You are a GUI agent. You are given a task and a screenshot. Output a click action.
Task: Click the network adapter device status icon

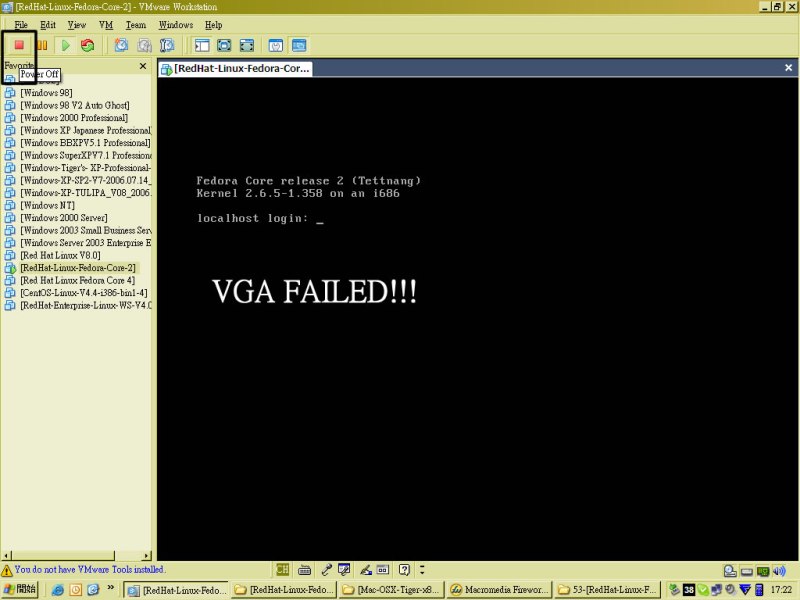[763, 571]
